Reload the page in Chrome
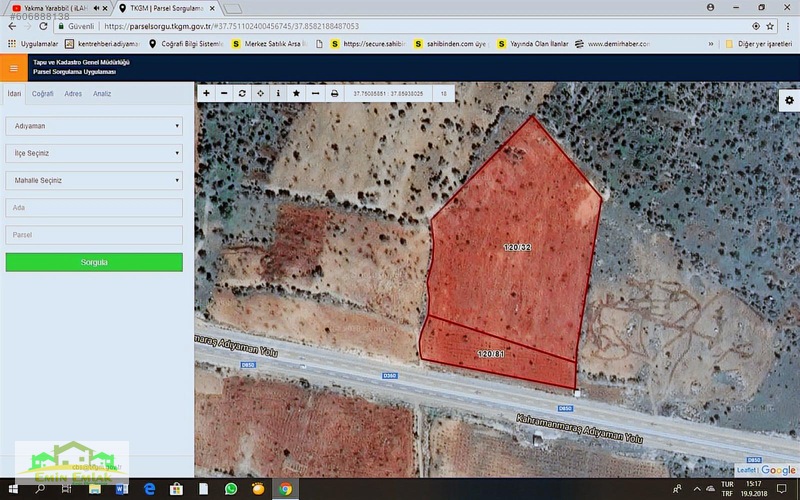Screen dimensions: 800x500 [x=43, y=26]
